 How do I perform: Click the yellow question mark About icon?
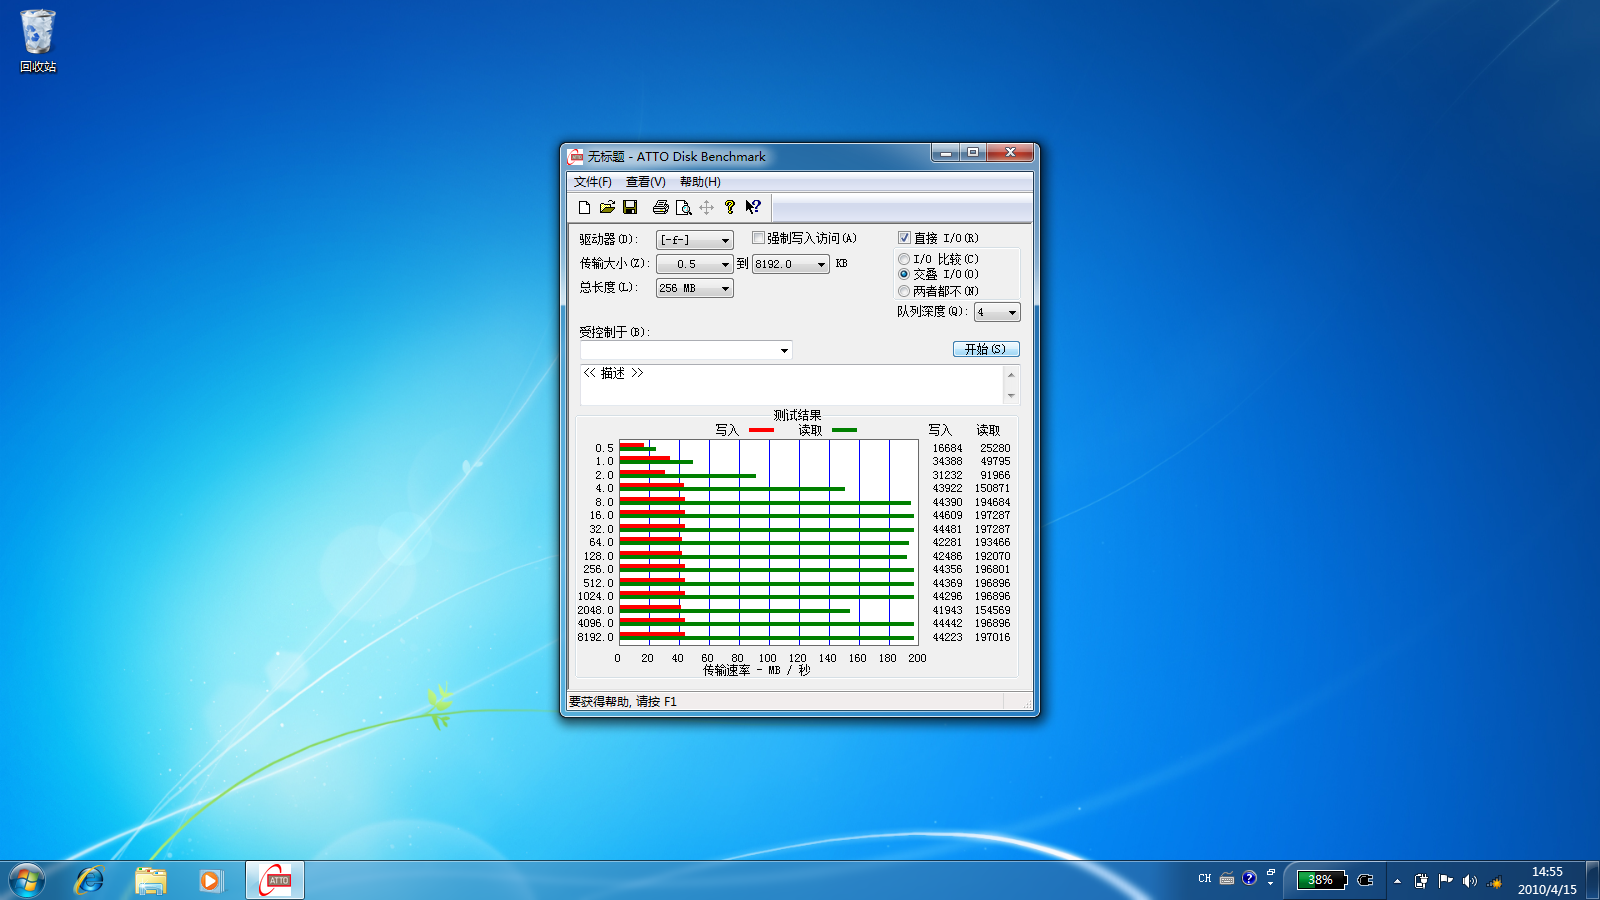pos(729,207)
